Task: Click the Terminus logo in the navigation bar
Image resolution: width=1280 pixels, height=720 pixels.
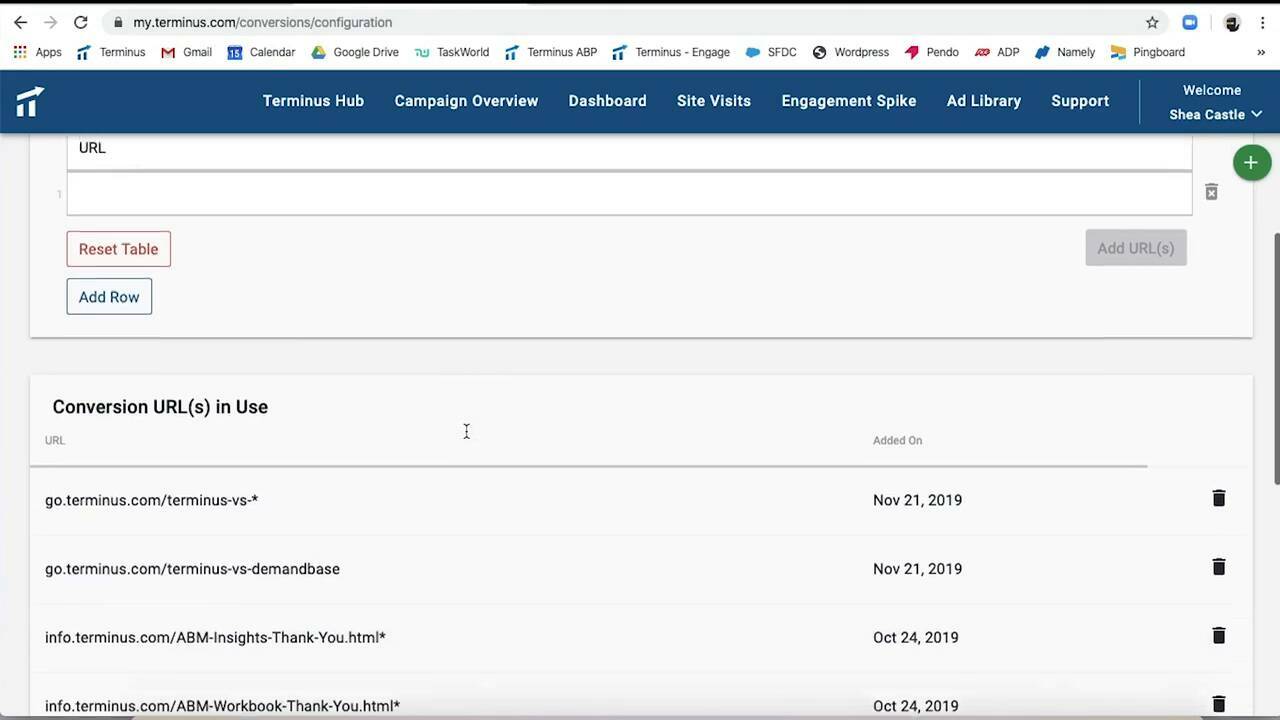Action: tap(29, 101)
